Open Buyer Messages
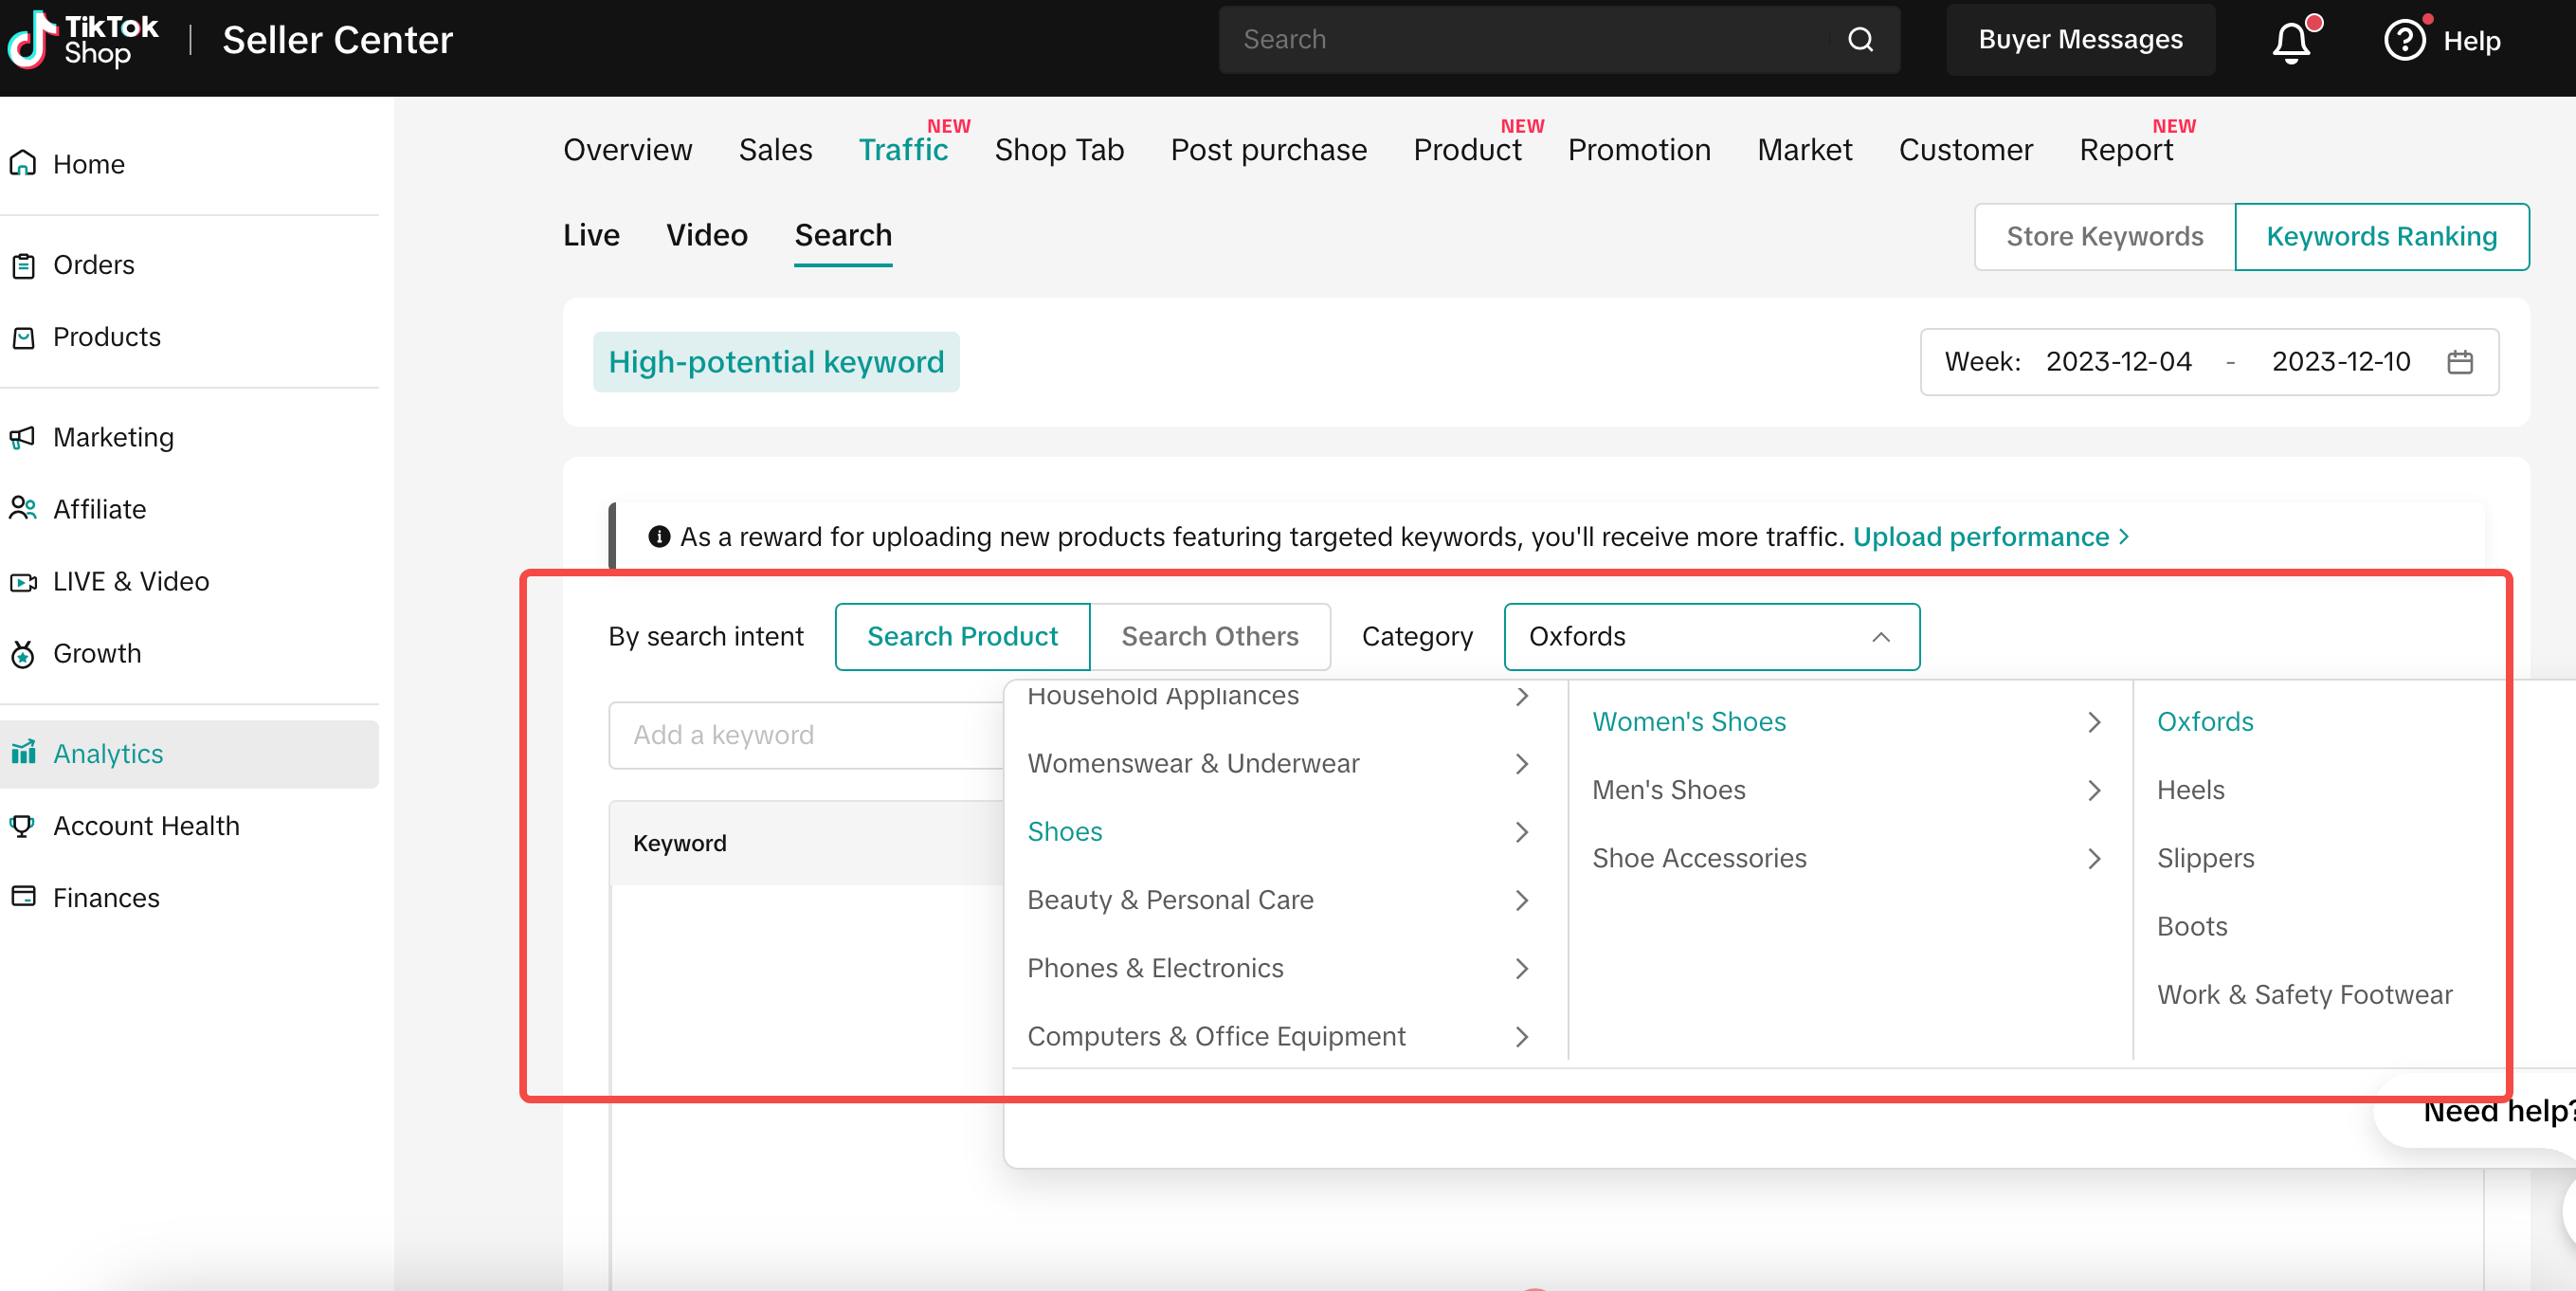 [x=2080, y=40]
